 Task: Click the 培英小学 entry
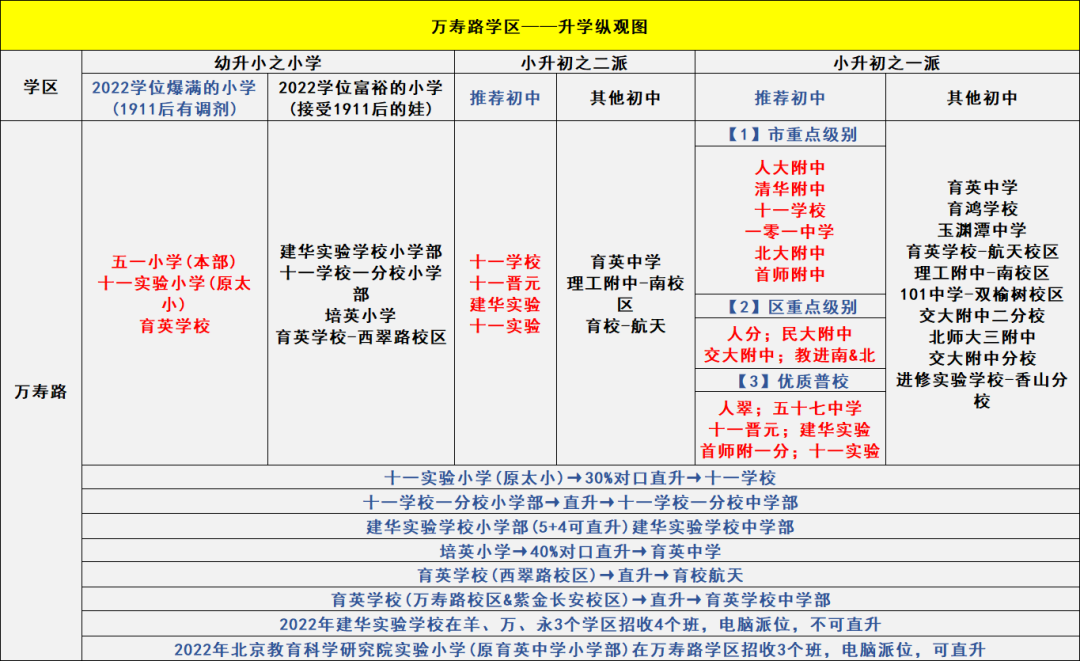(x=361, y=315)
